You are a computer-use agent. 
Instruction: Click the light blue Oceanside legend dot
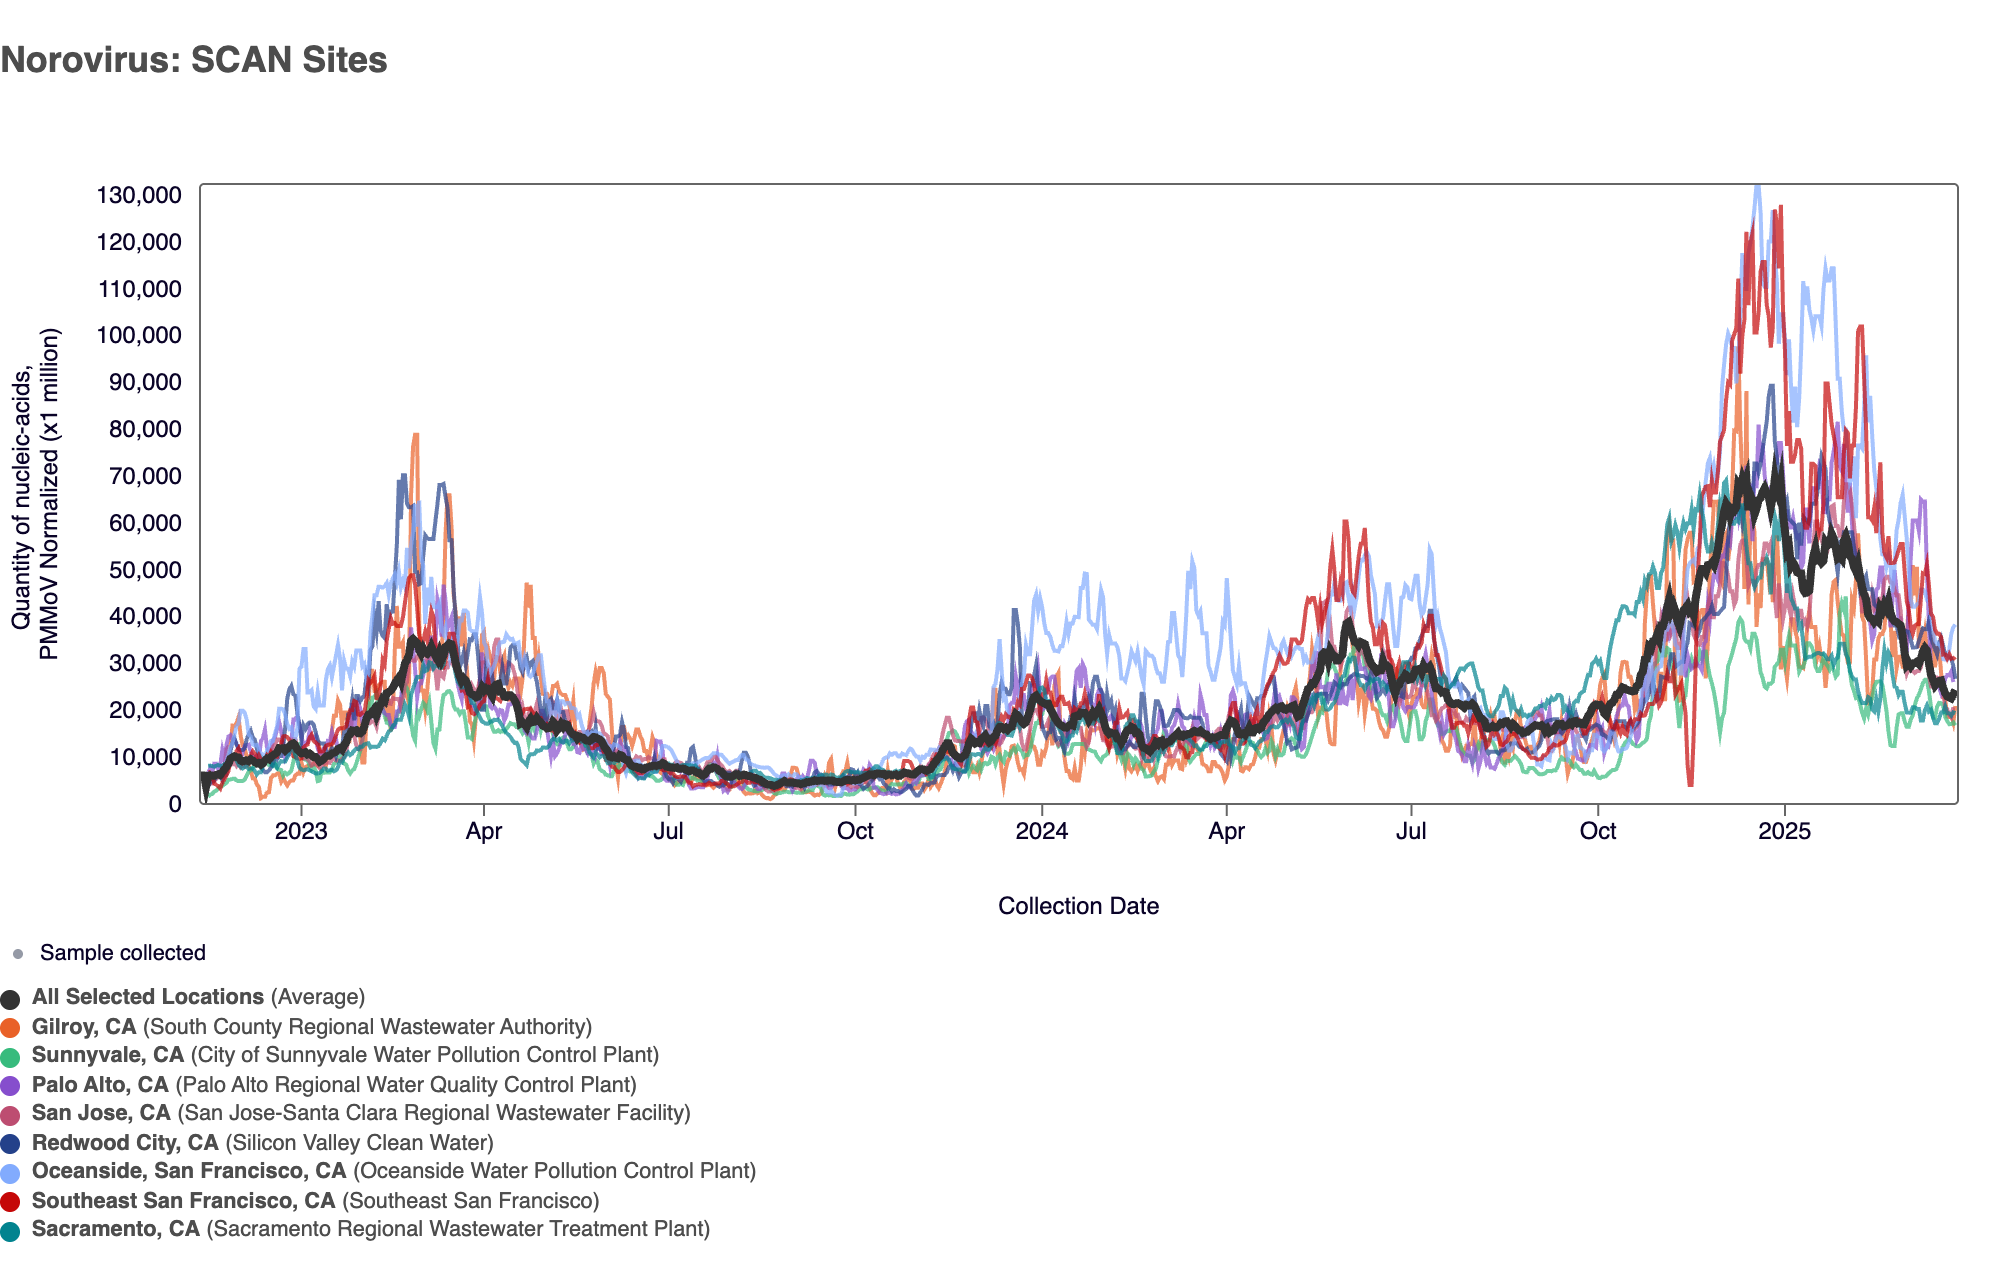click(x=11, y=1173)
